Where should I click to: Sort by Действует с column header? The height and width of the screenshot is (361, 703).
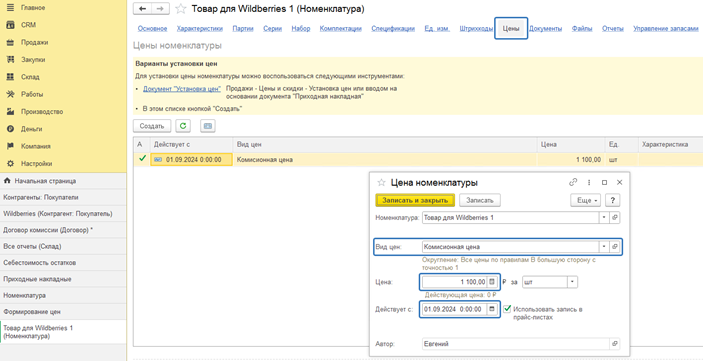pos(191,145)
